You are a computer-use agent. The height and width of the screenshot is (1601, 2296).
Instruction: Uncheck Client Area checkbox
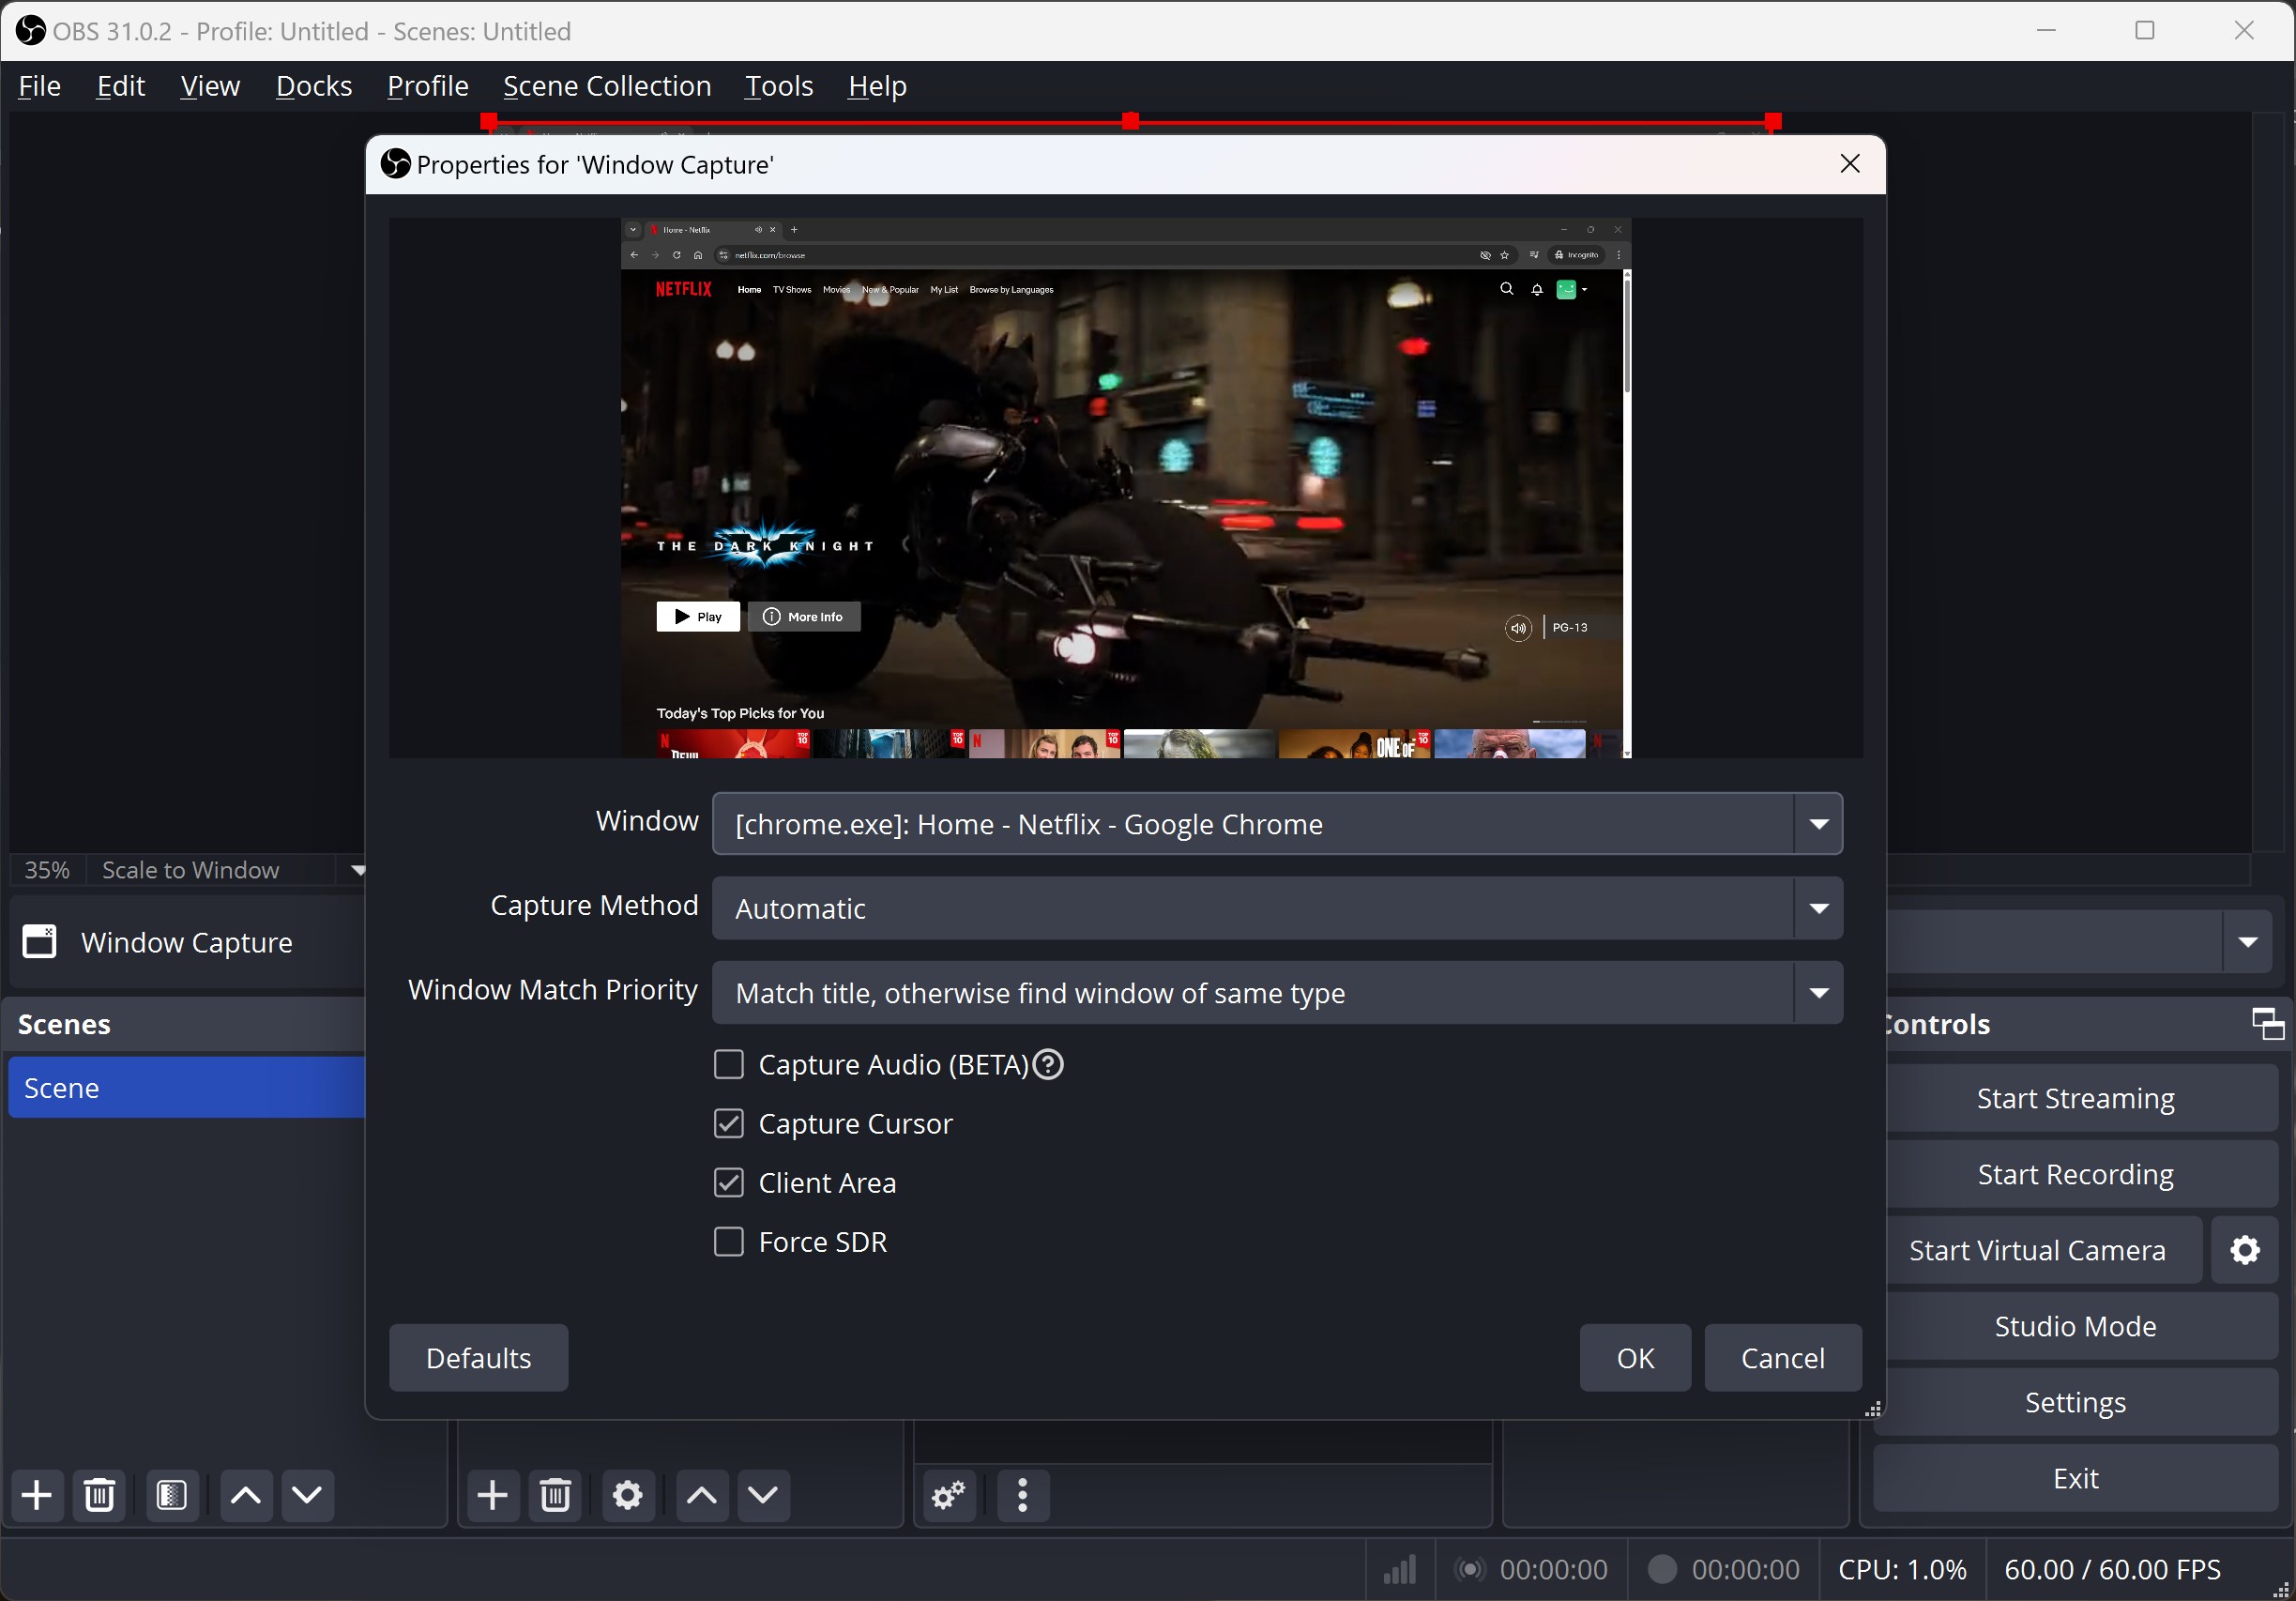(x=729, y=1182)
